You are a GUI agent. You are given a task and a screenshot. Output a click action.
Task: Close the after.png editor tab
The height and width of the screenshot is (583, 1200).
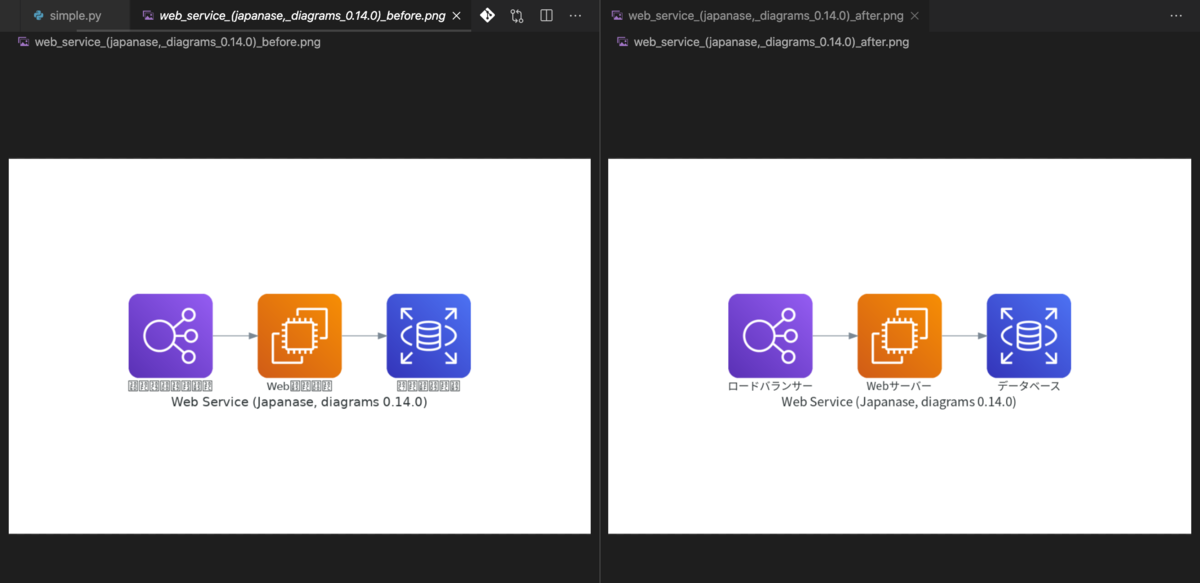coord(915,15)
